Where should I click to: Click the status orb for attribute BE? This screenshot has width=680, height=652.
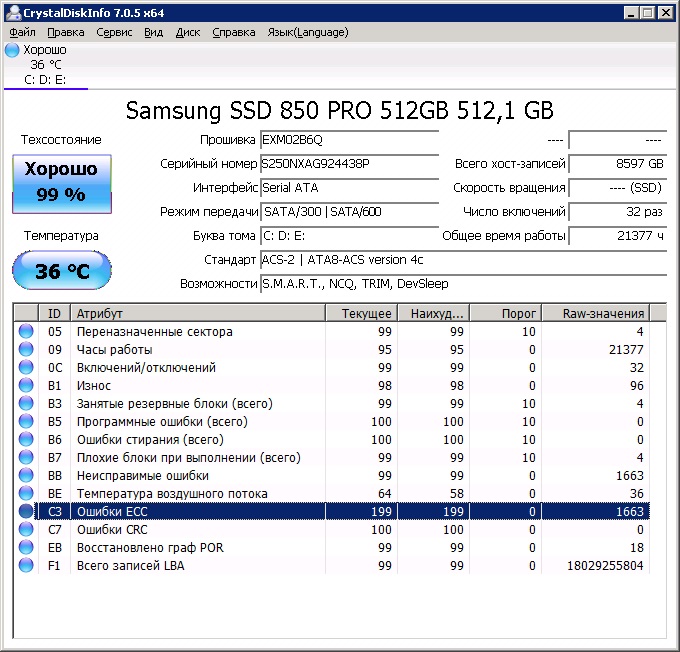26,493
